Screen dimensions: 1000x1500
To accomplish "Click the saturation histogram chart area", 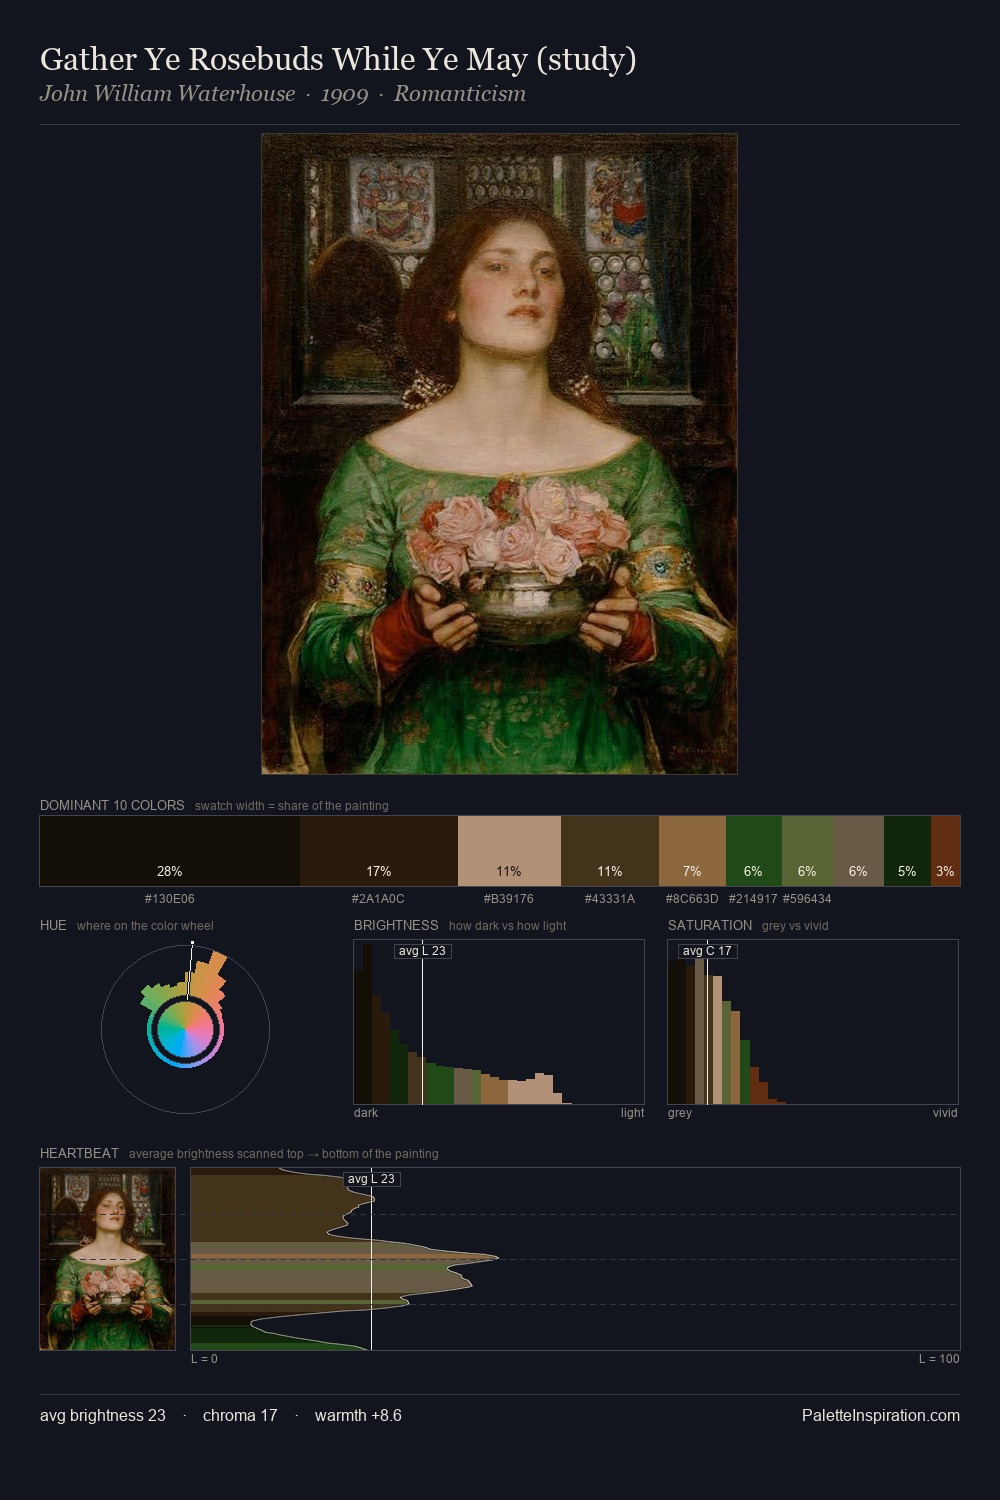I will point(813,1022).
